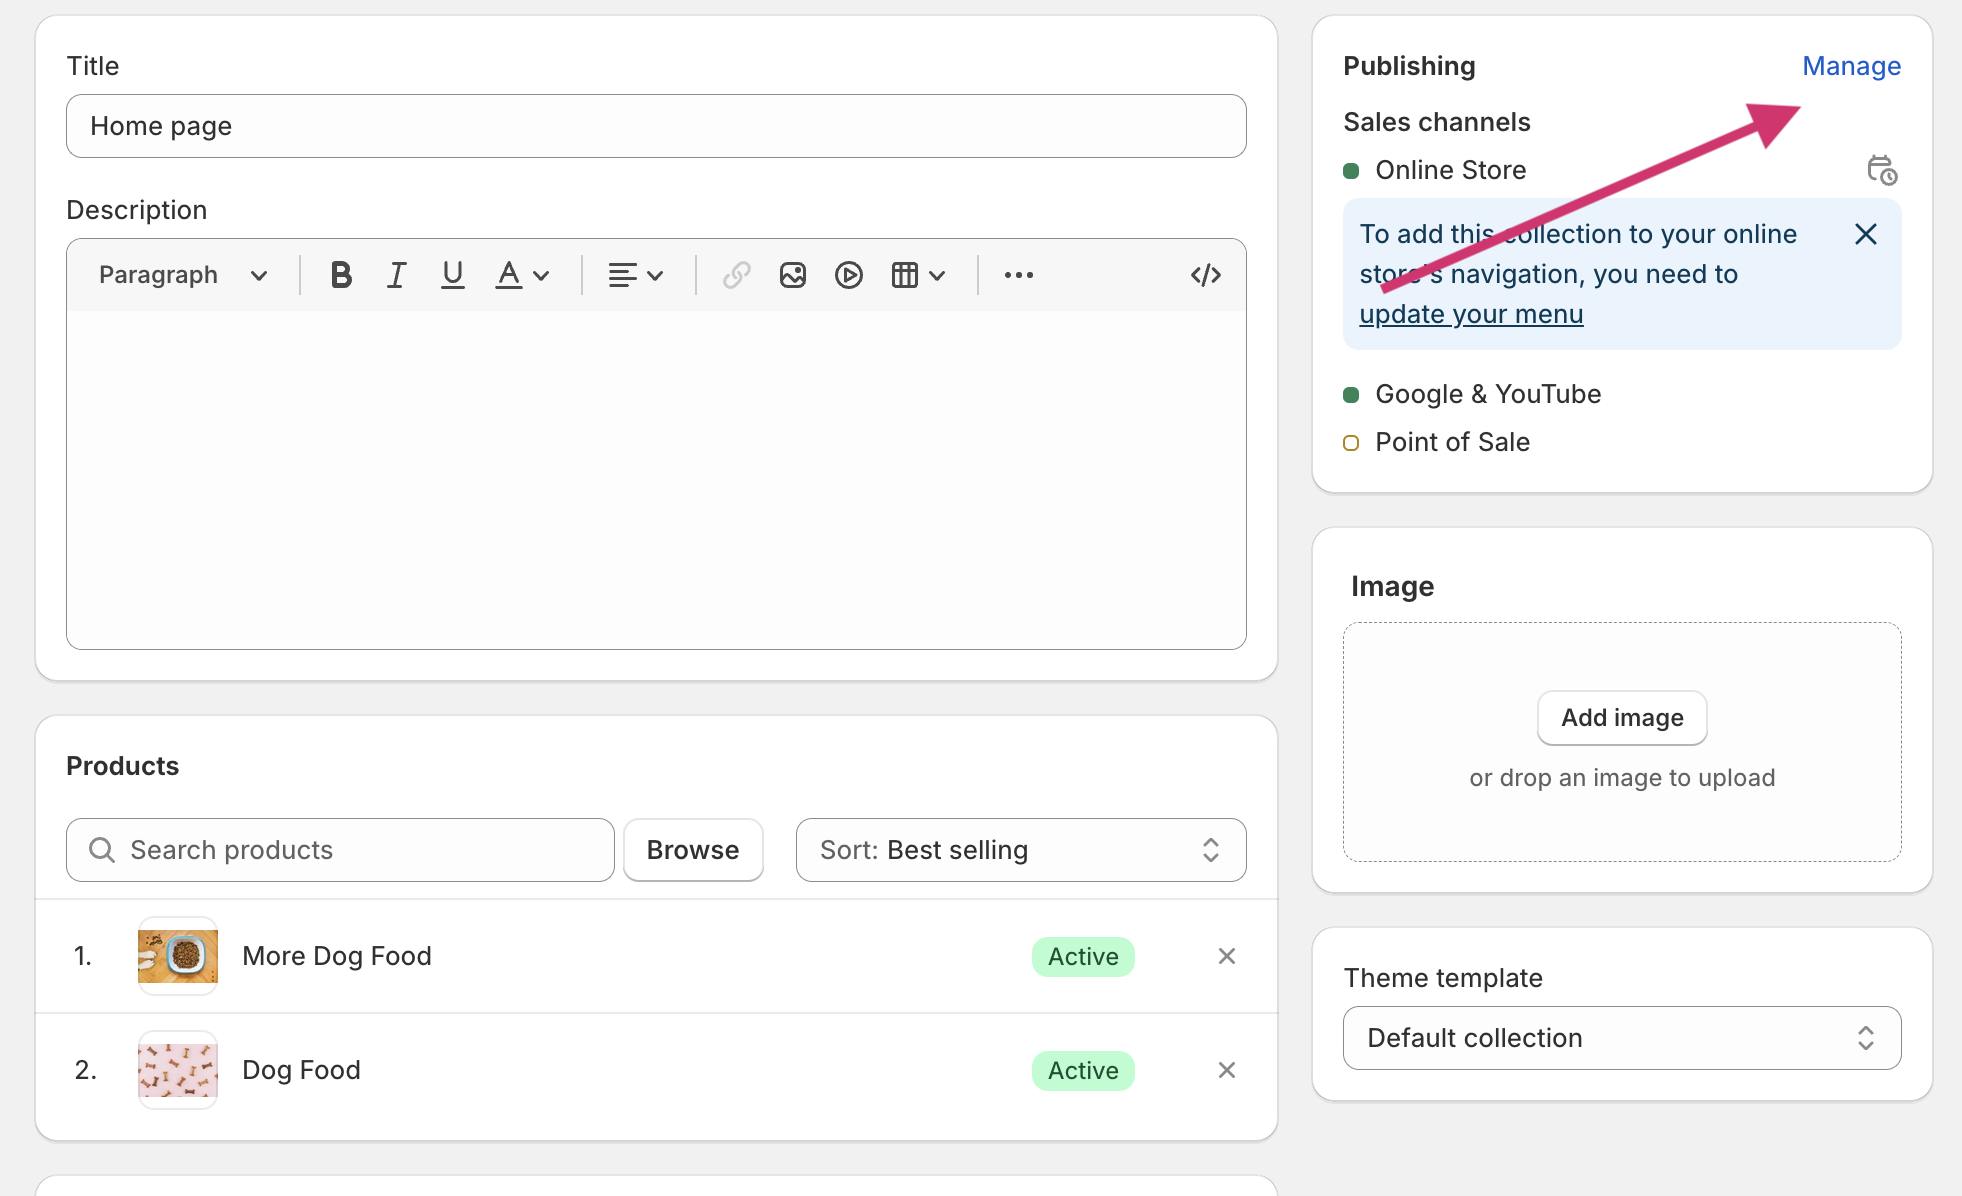Image resolution: width=1962 pixels, height=1196 pixels.
Task: Toggle underline formatting in description editor
Action: click(x=453, y=275)
